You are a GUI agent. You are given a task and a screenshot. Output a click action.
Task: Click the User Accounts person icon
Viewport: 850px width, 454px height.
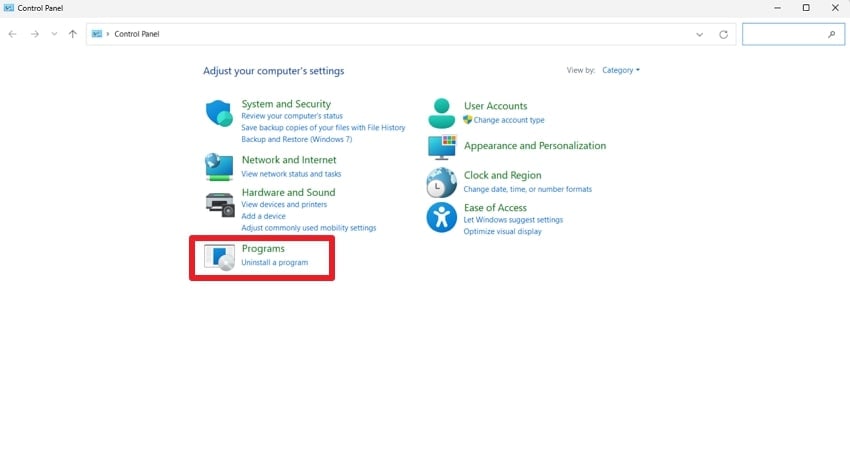[441, 113]
